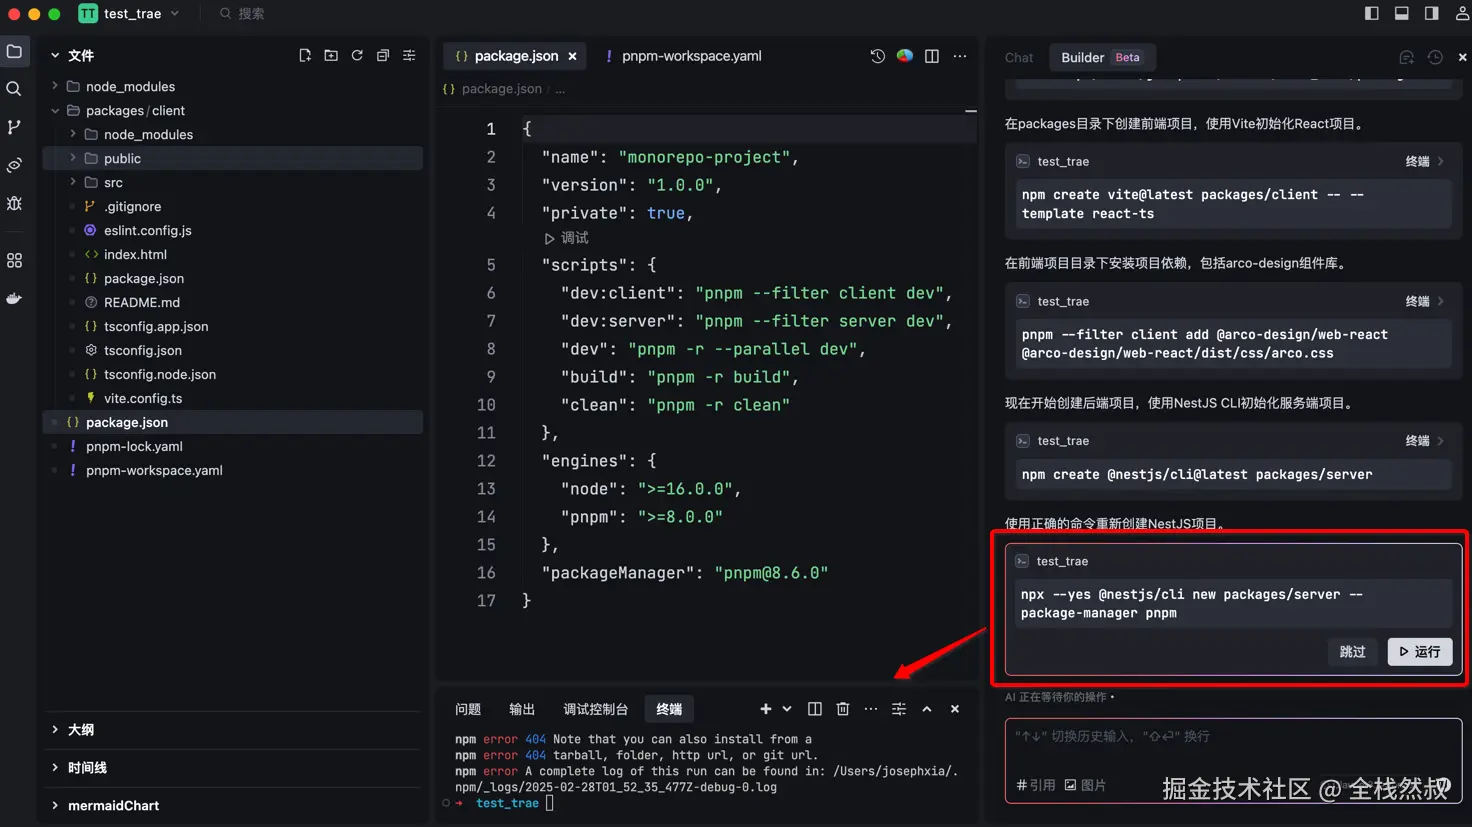Open tsconfig.app.json in the explorer
This screenshot has height=827, width=1472.
(x=156, y=326)
